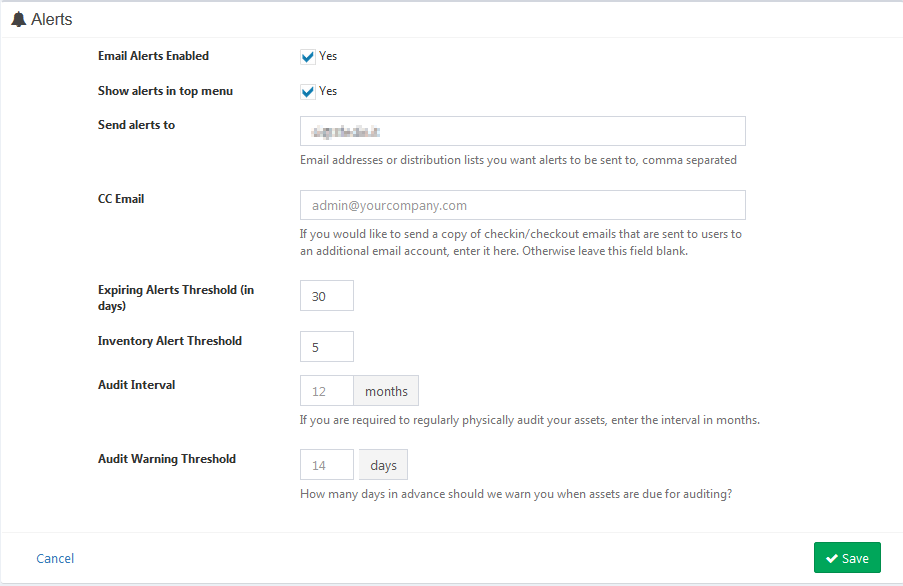The height and width of the screenshot is (586, 903).
Task: Edit the Inventory Alert Threshold field
Action: [326, 346]
